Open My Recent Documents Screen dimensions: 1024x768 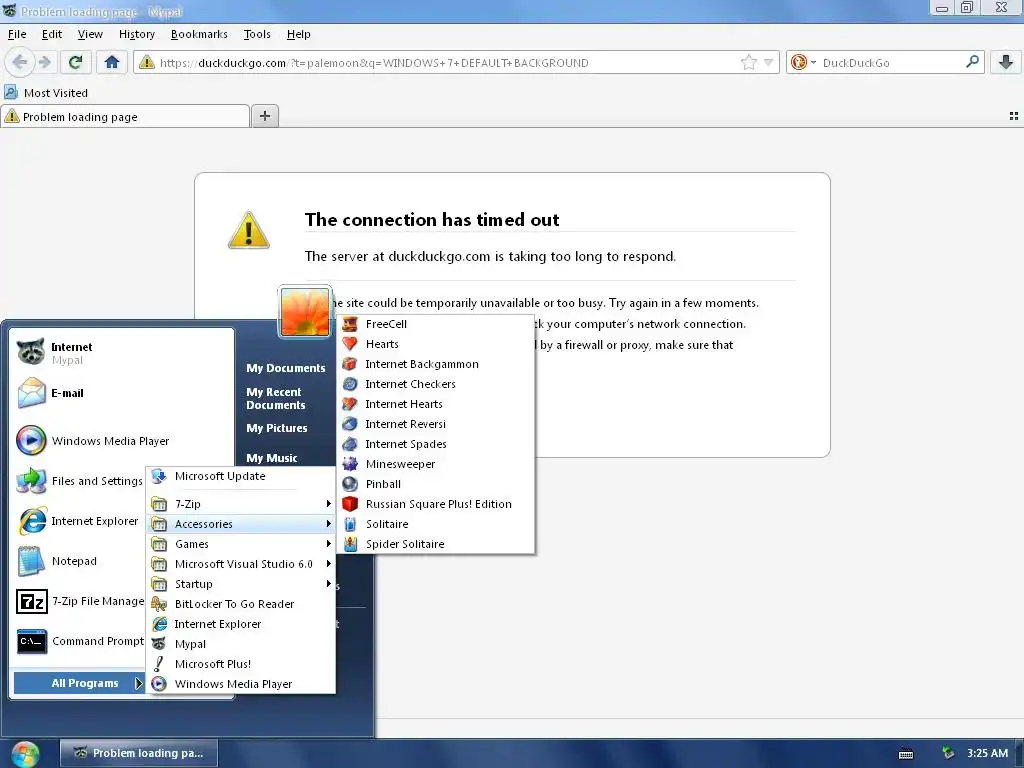tap(276, 398)
